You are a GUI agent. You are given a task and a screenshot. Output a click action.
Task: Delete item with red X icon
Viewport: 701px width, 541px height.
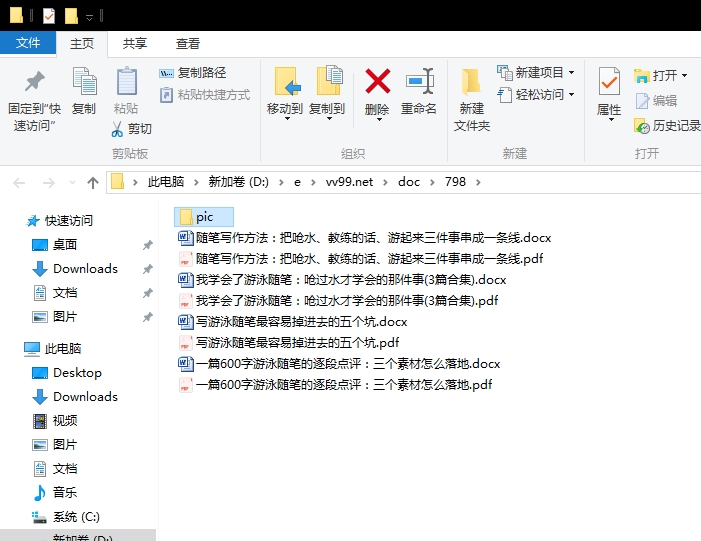[x=377, y=94]
